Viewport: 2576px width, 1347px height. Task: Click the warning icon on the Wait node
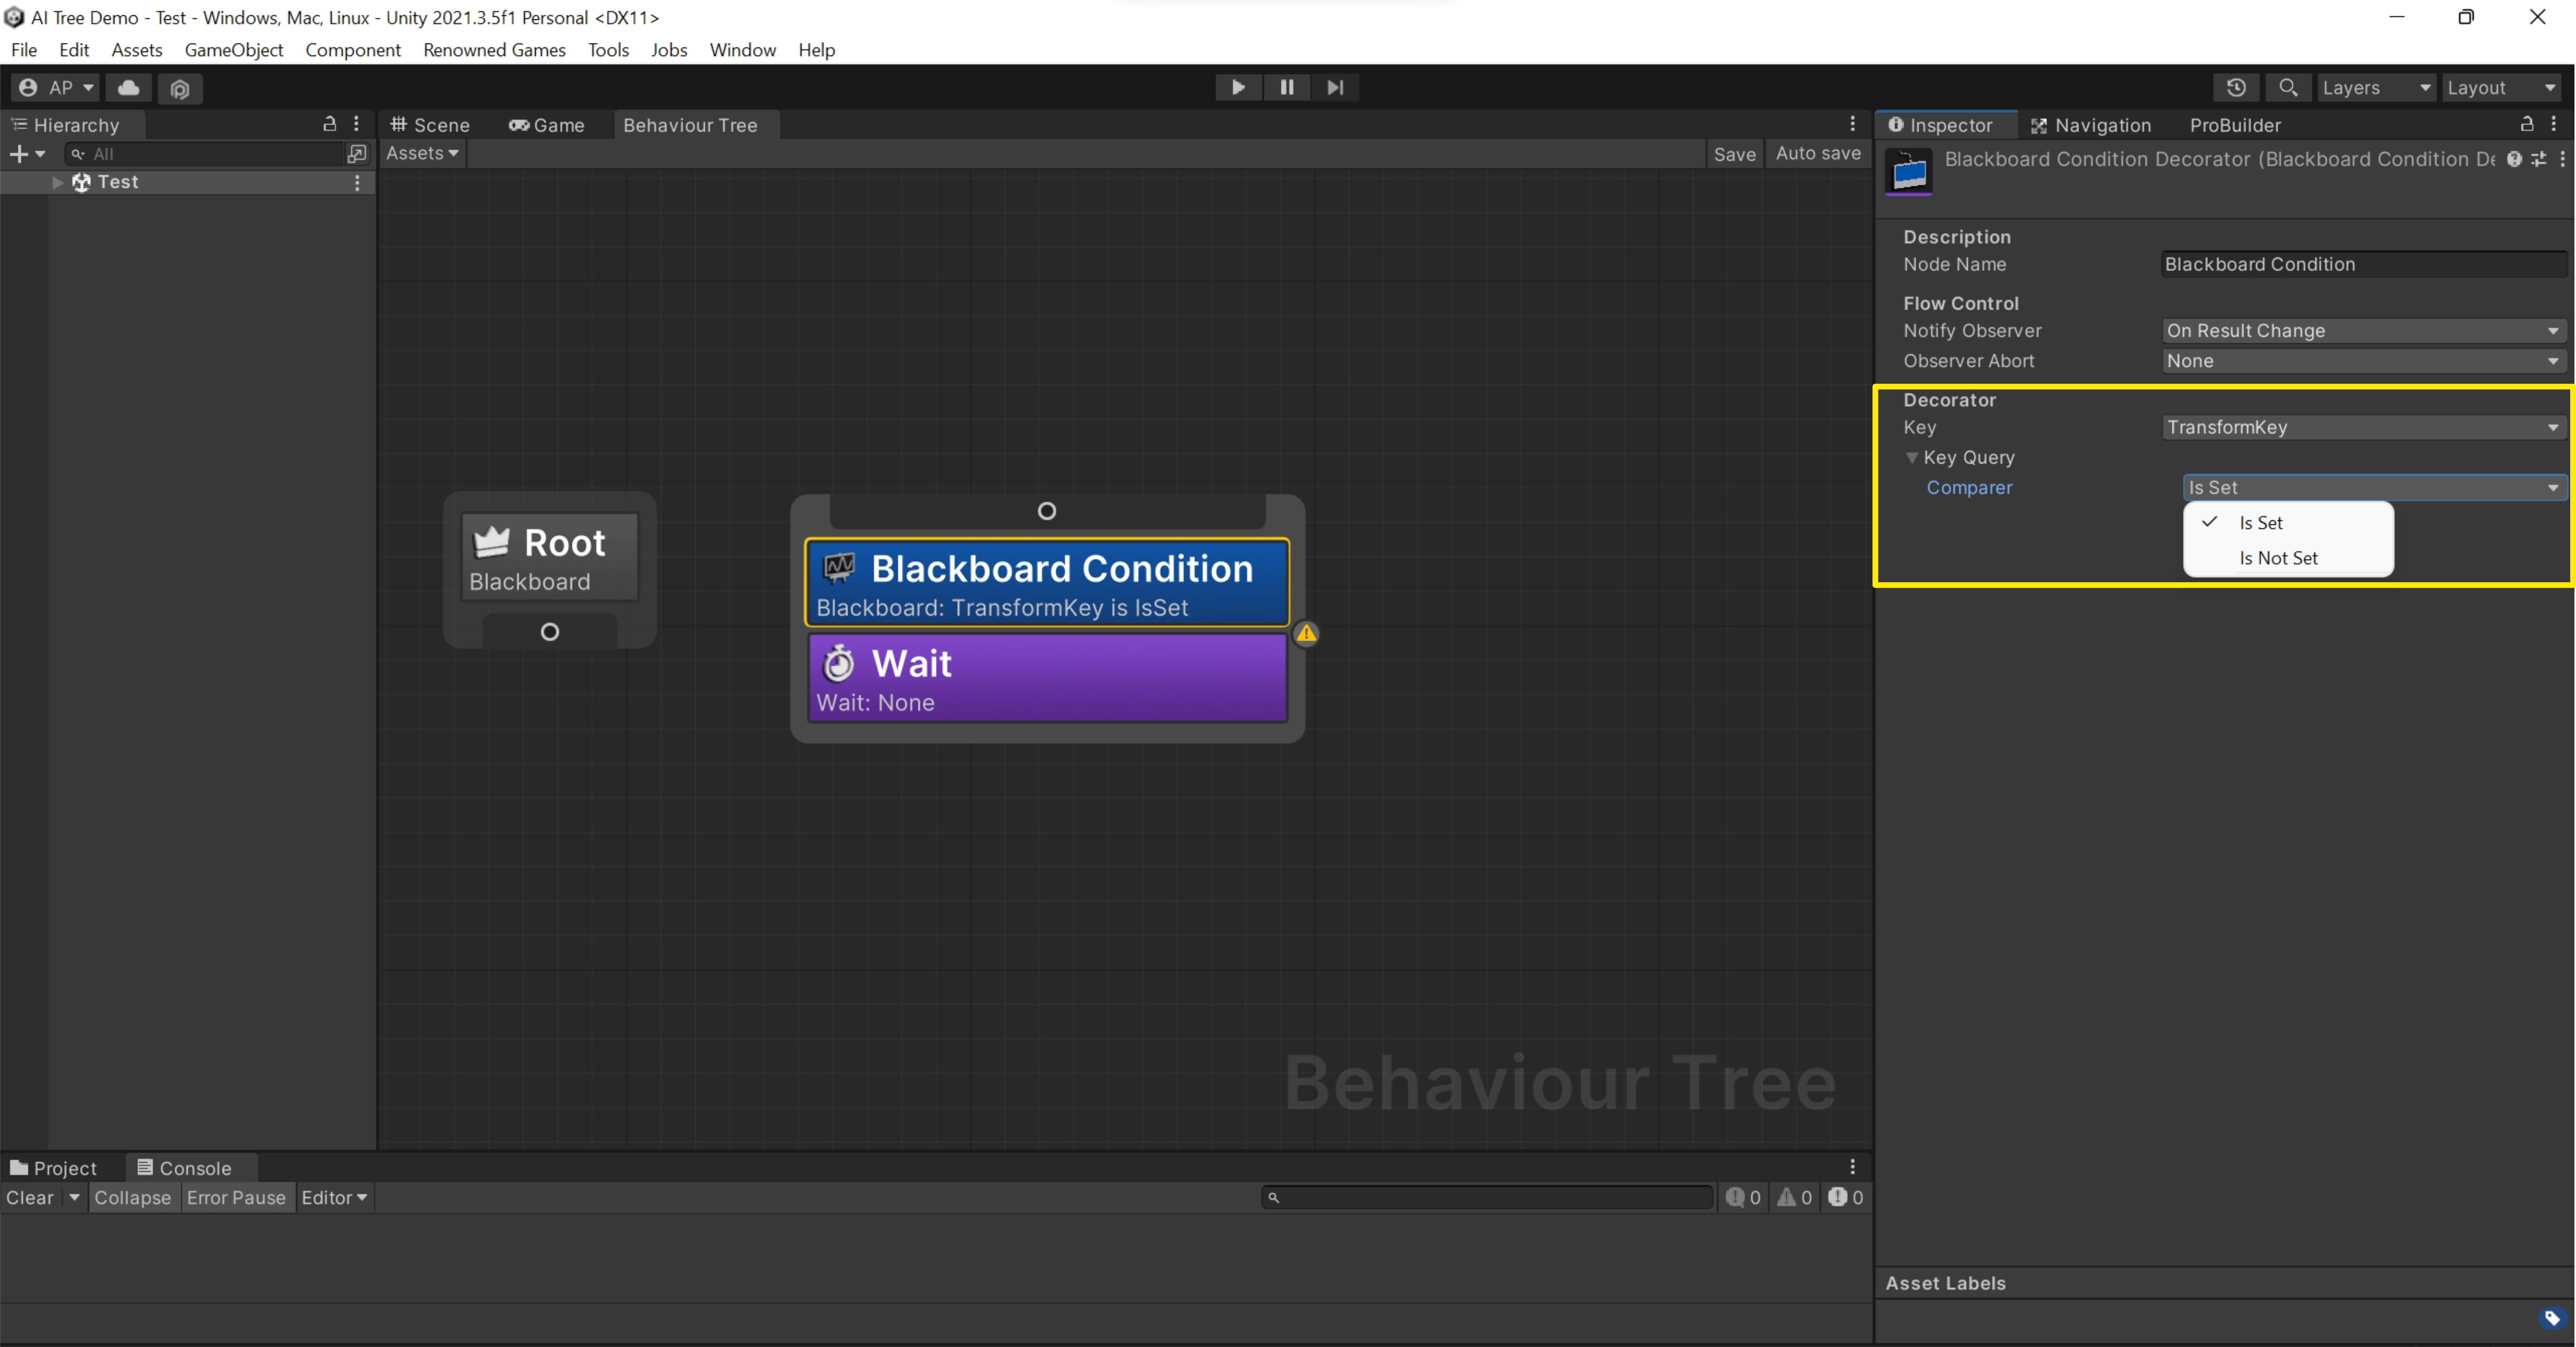1306,633
